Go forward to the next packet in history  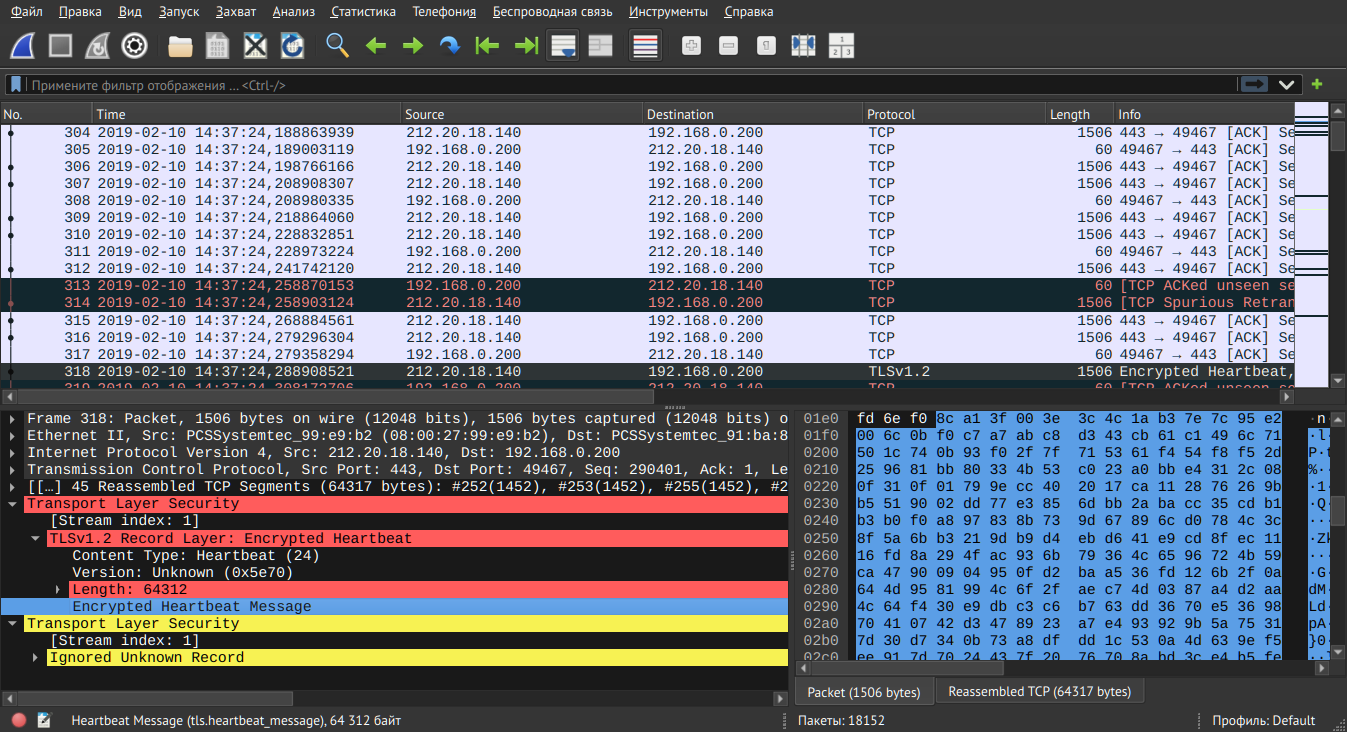click(412, 46)
